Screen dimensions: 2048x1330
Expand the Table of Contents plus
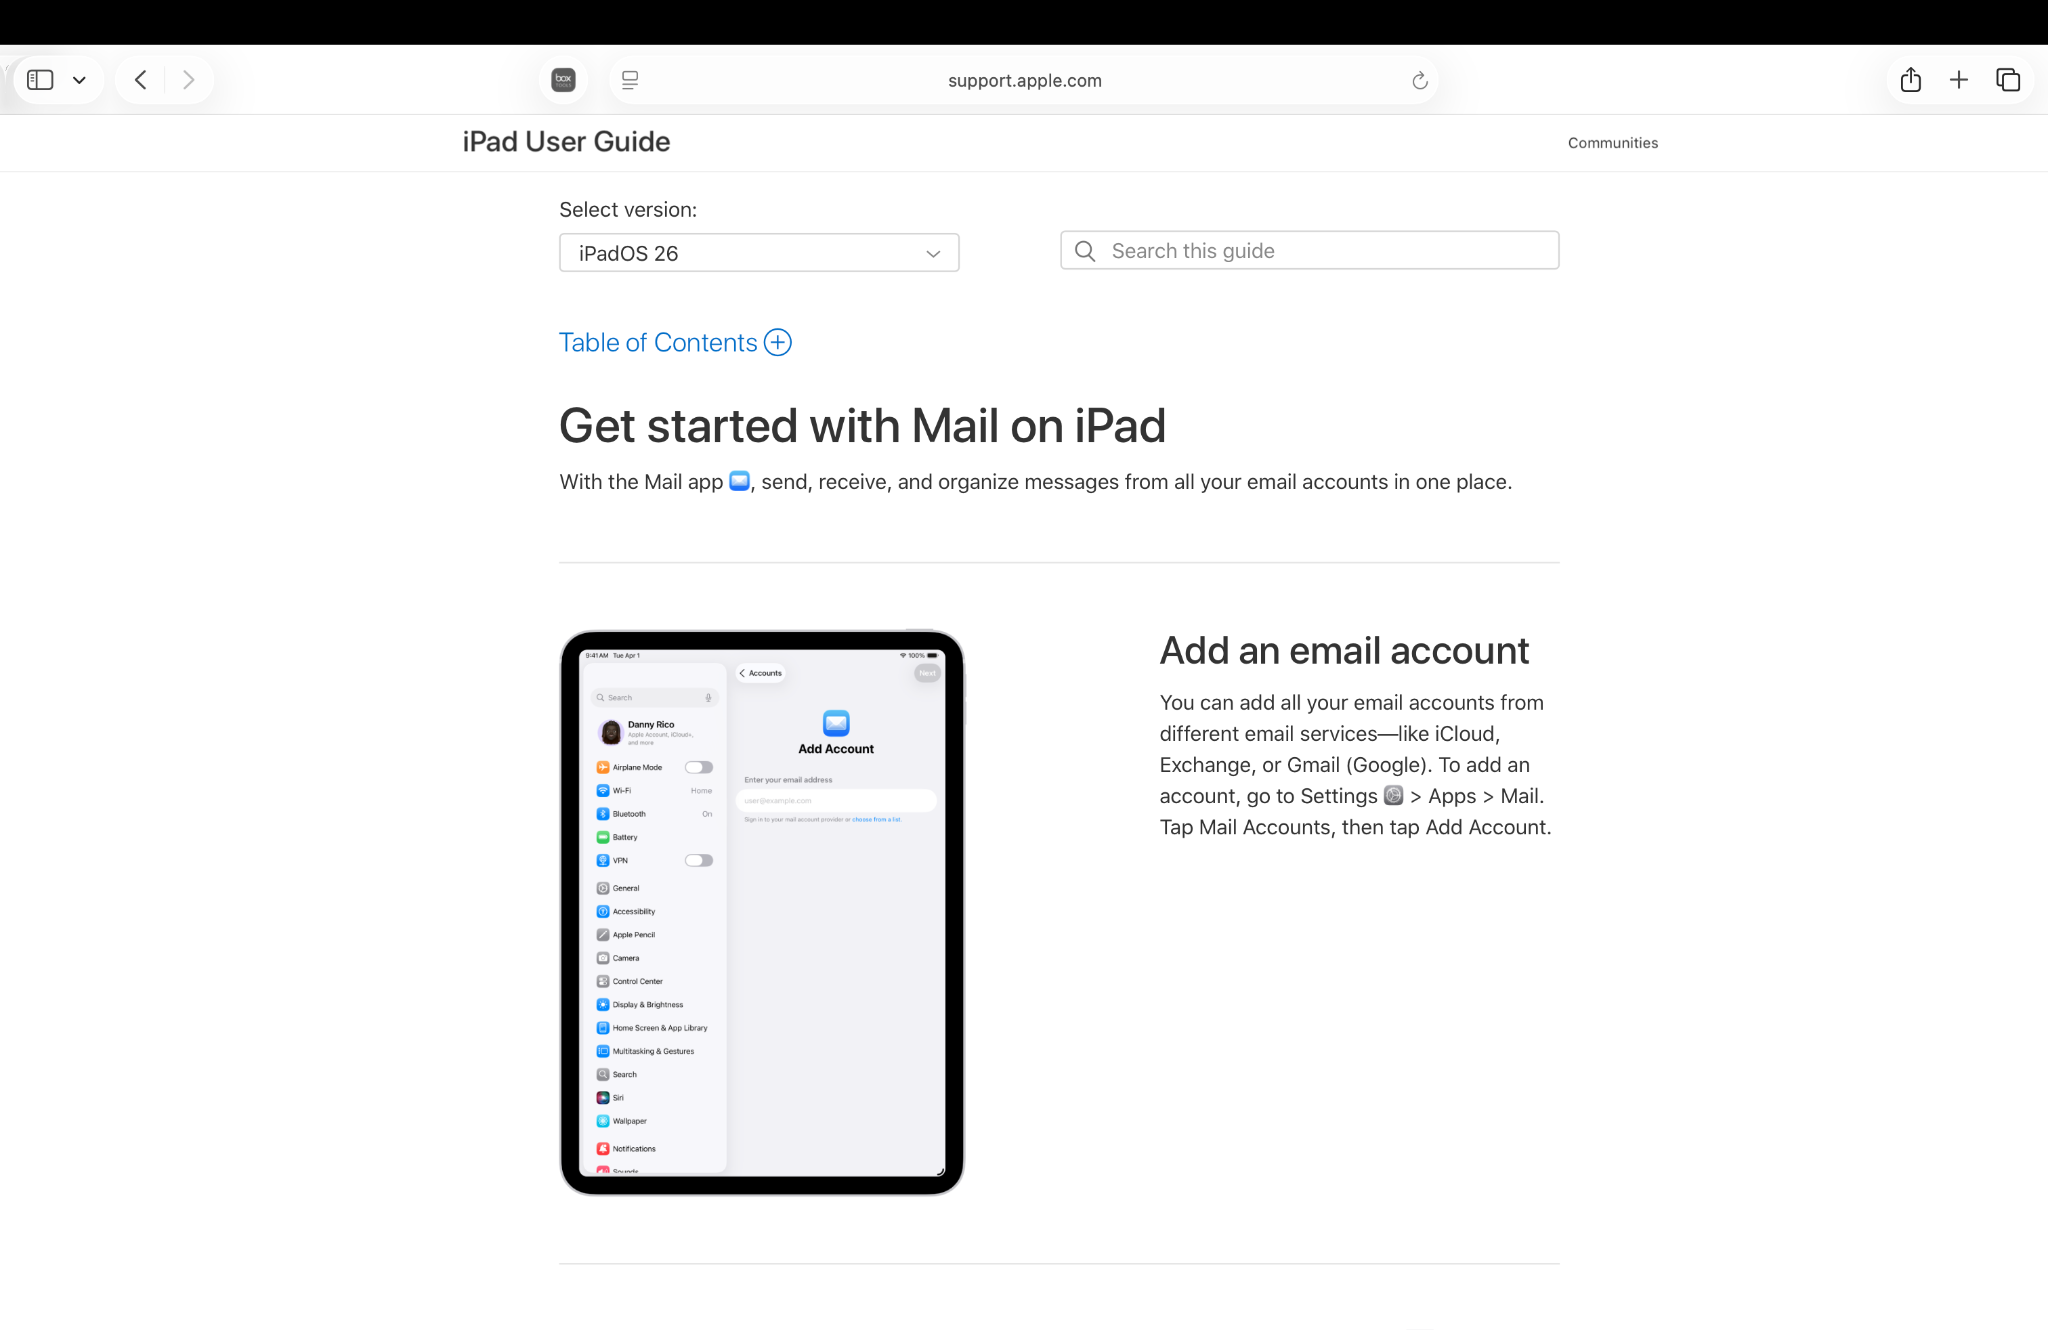777,343
